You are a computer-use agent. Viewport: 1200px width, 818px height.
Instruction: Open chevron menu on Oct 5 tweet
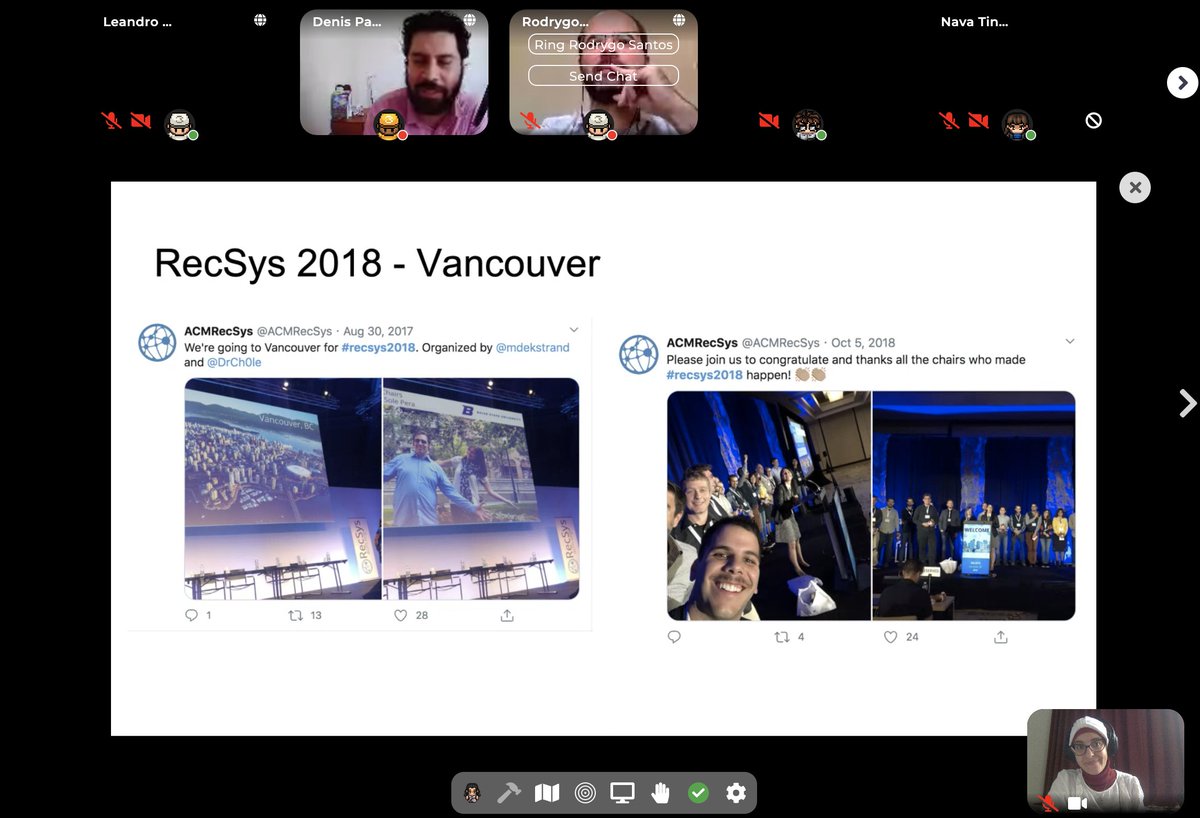[1070, 341]
